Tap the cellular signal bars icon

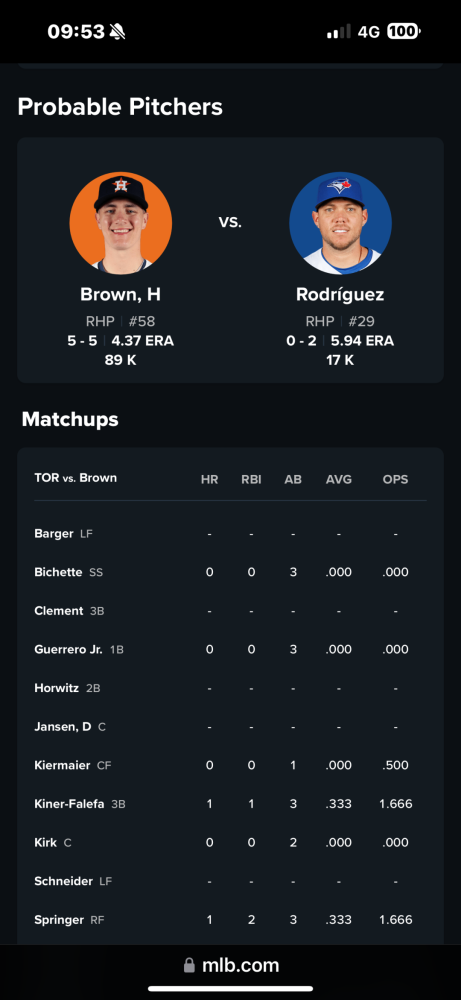(x=339, y=31)
